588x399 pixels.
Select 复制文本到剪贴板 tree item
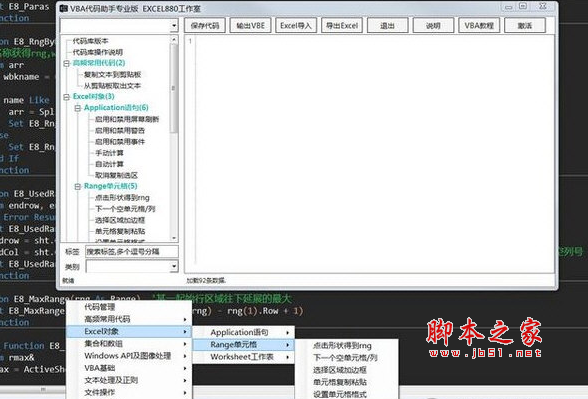click(112, 75)
